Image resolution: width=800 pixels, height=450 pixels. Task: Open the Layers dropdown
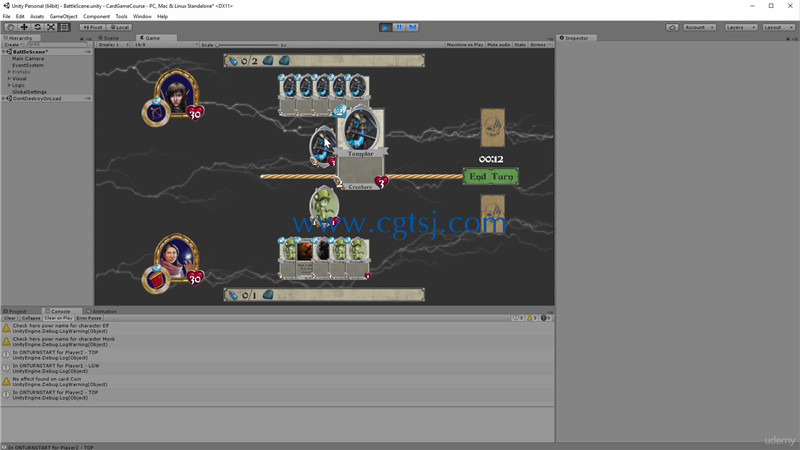coord(741,27)
